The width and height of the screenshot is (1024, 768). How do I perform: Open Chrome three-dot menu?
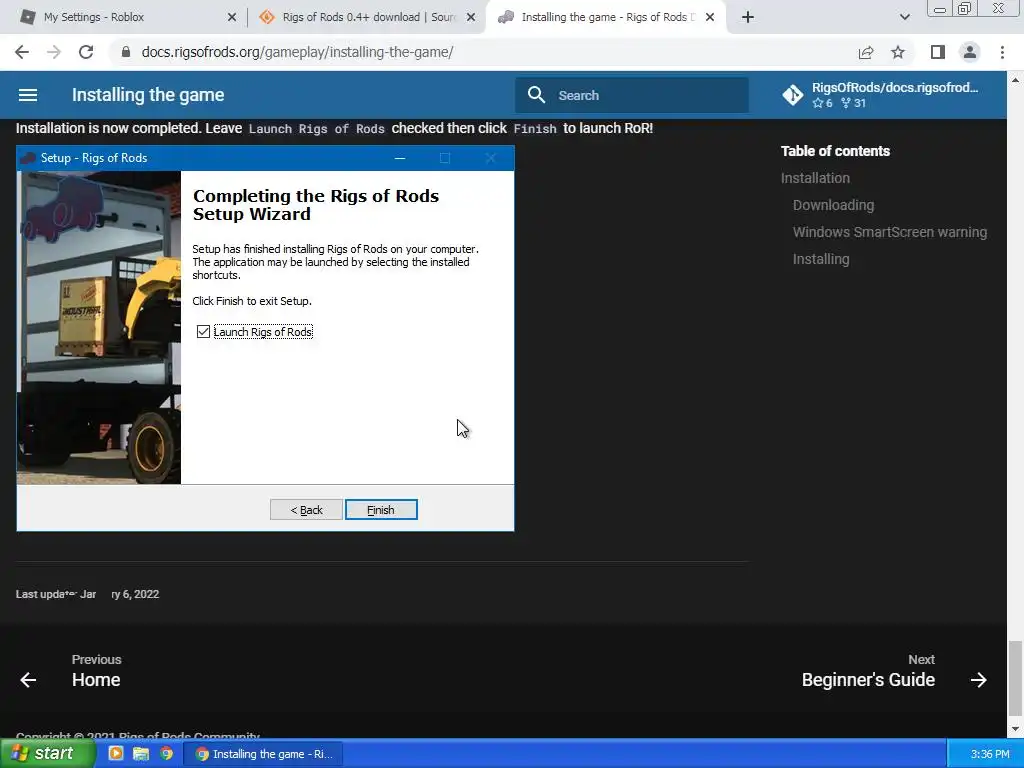coord(1002,52)
